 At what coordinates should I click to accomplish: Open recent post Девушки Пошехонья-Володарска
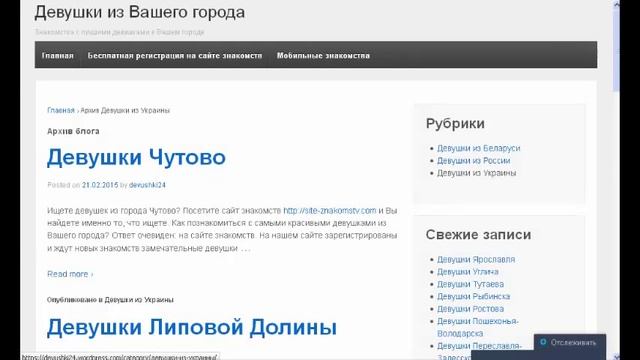click(478, 327)
